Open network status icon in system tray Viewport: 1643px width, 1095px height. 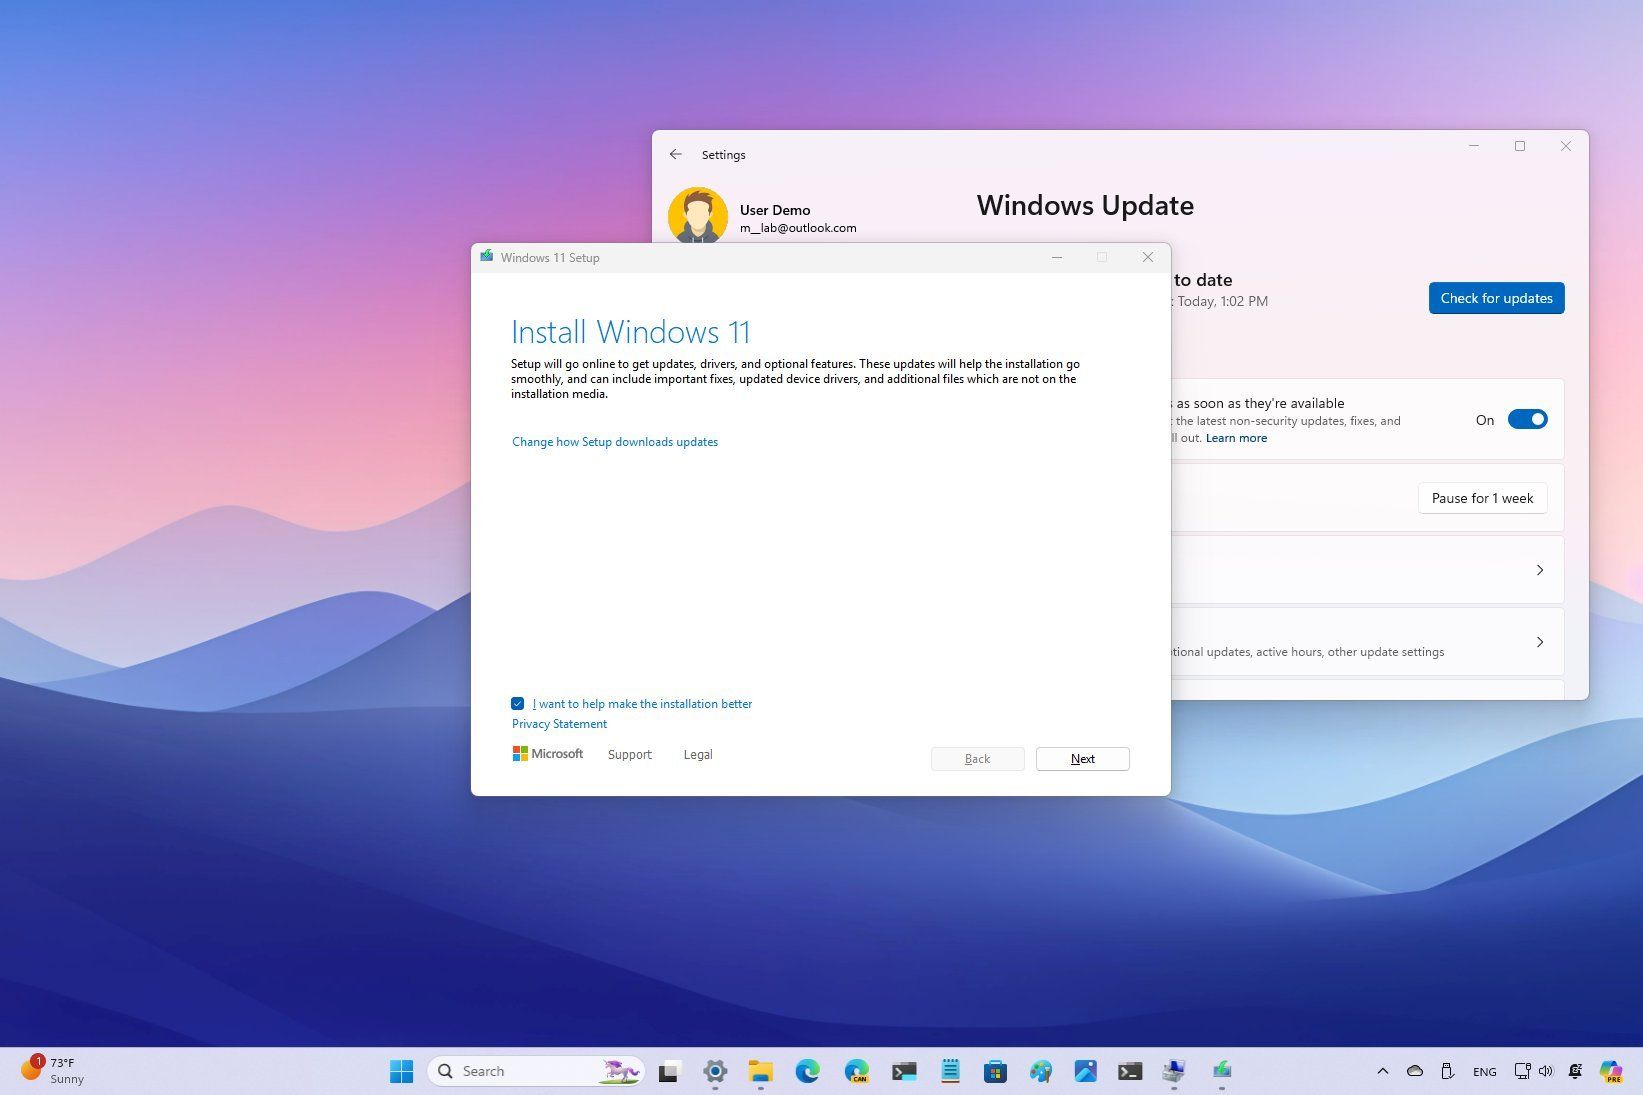[x=1522, y=1071]
